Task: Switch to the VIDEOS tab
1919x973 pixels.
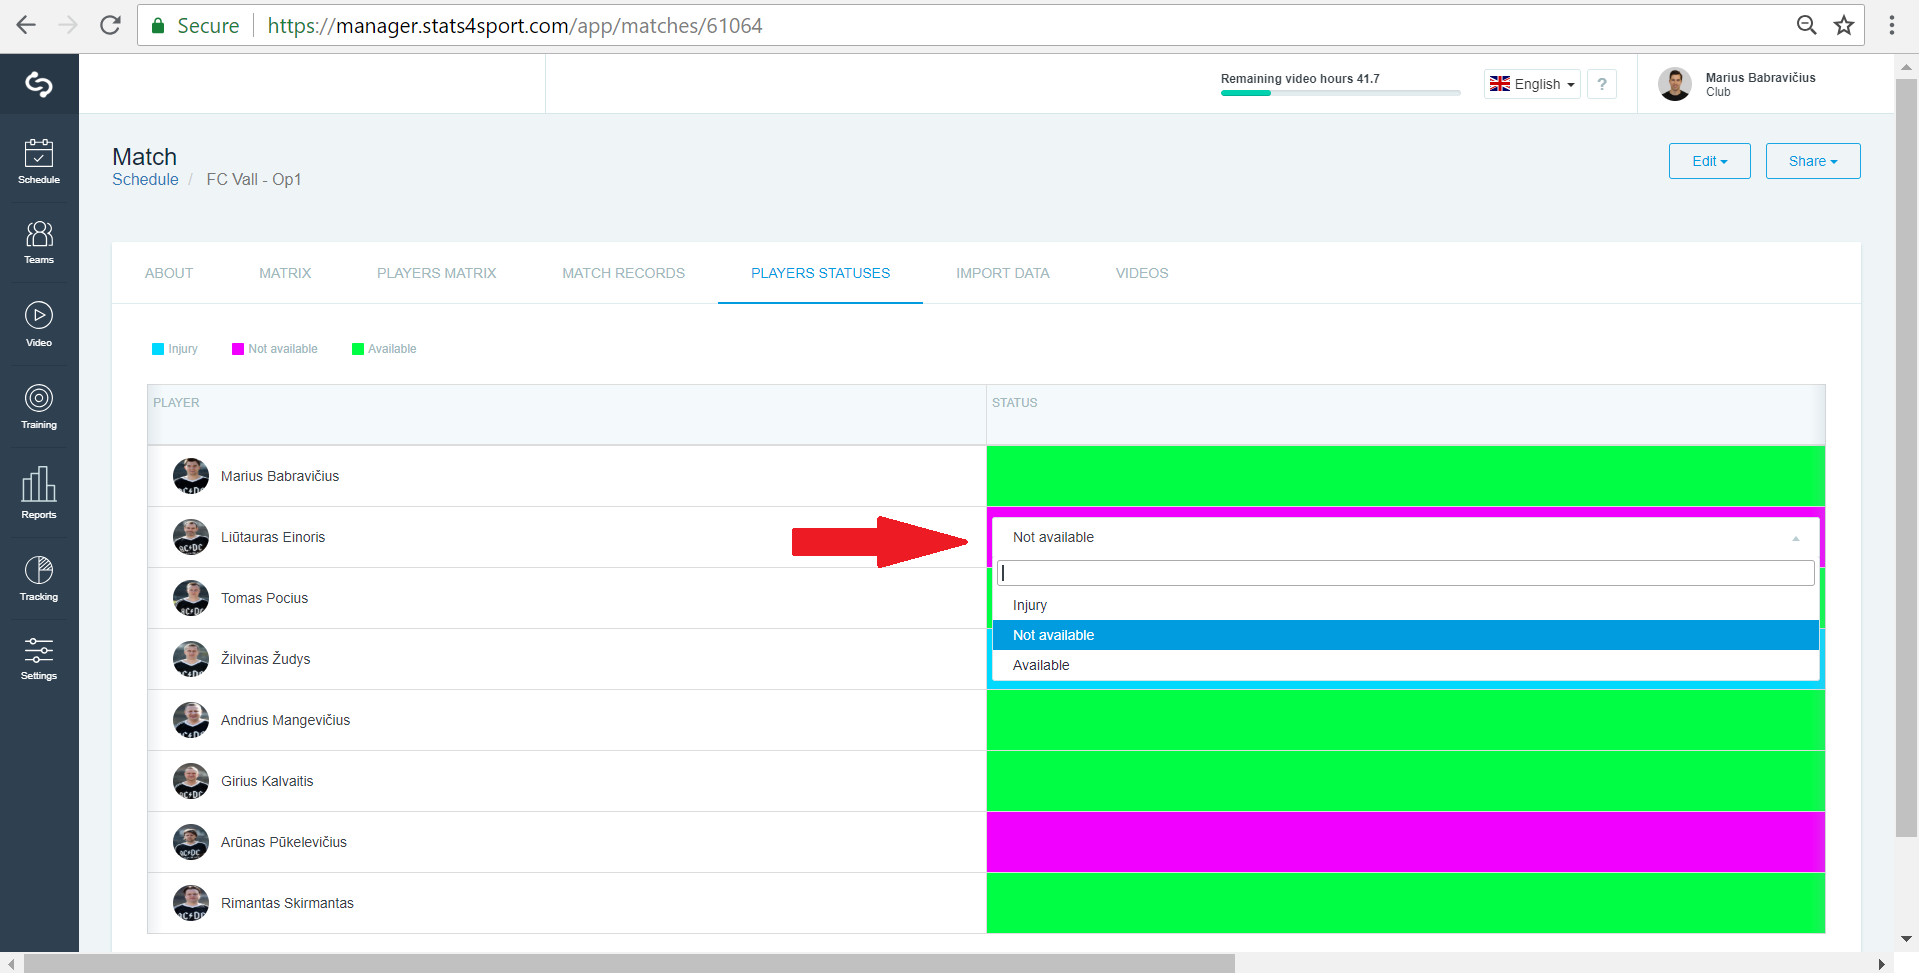Action: (1142, 273)
